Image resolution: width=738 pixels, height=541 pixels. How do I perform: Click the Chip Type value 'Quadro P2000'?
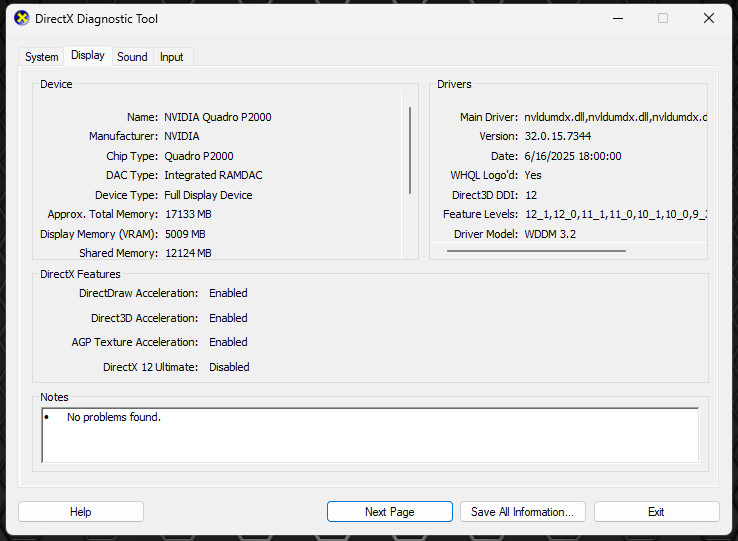click(x=199, y=156)
